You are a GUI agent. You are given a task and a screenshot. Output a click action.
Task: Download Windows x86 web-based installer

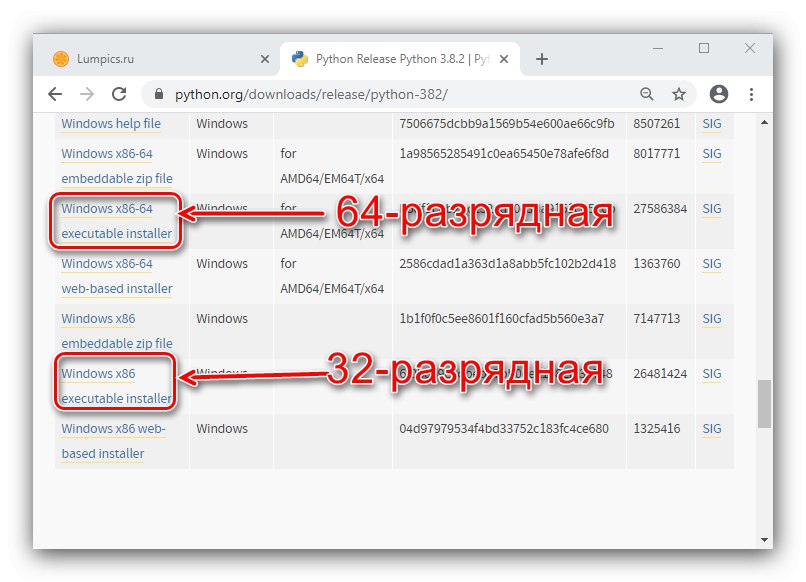coord(114,441)
